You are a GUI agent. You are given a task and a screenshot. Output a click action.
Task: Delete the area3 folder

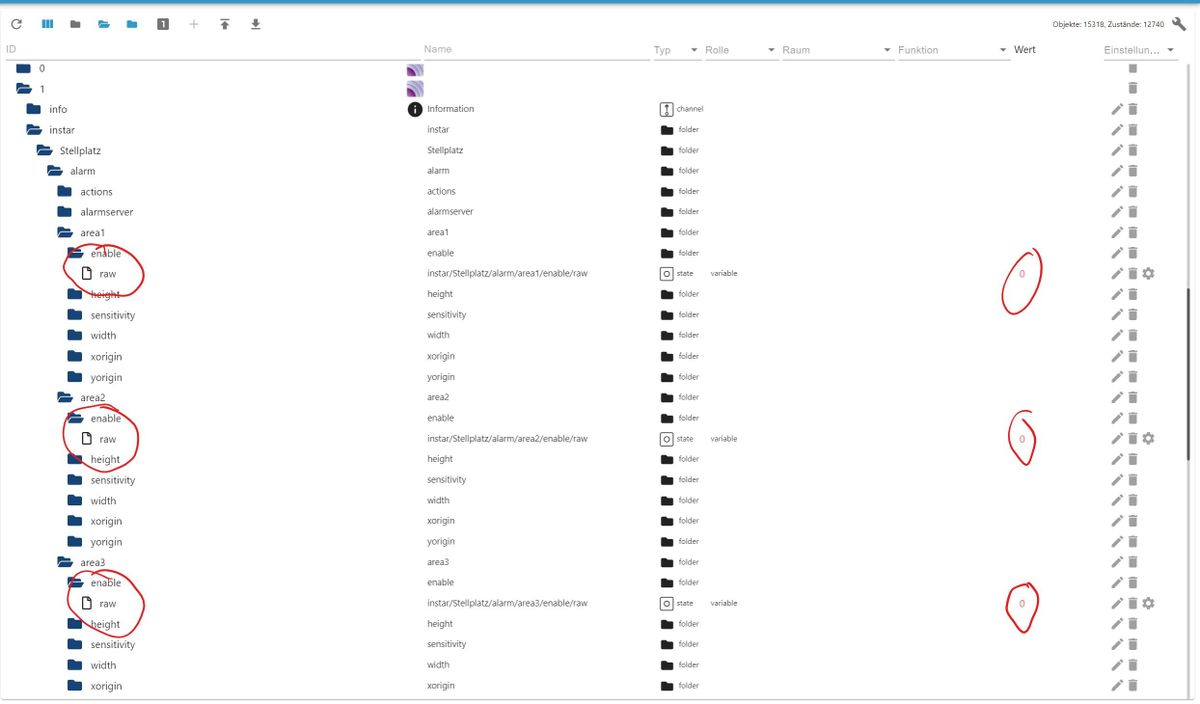click(1133, 562)
